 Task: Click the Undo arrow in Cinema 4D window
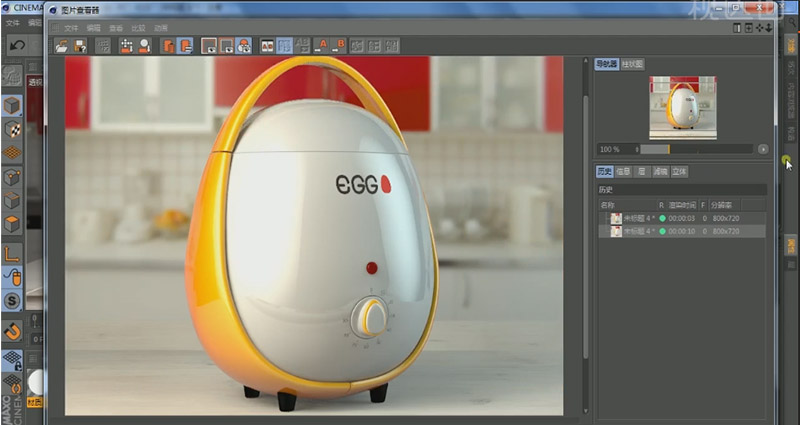pos(17,46)
